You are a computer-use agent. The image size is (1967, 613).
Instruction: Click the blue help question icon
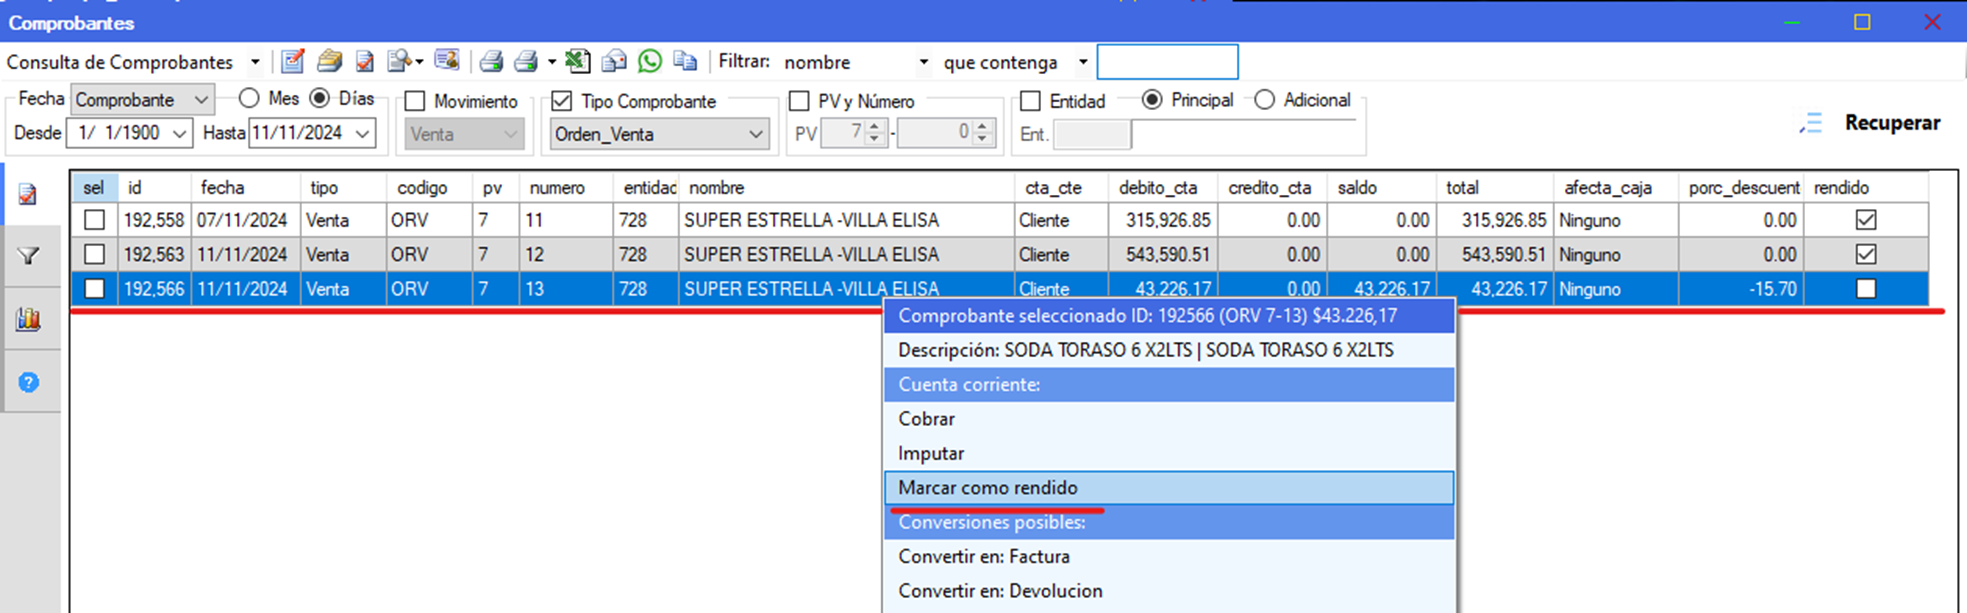29,383
